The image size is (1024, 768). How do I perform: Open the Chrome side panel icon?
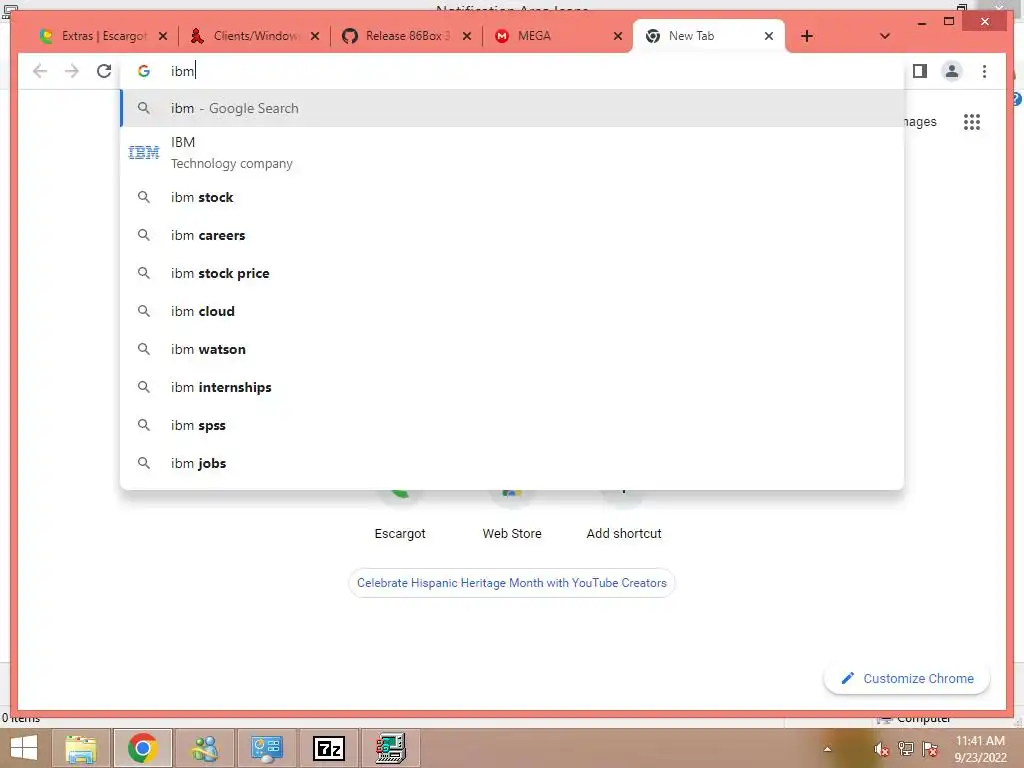coord(920,71)
